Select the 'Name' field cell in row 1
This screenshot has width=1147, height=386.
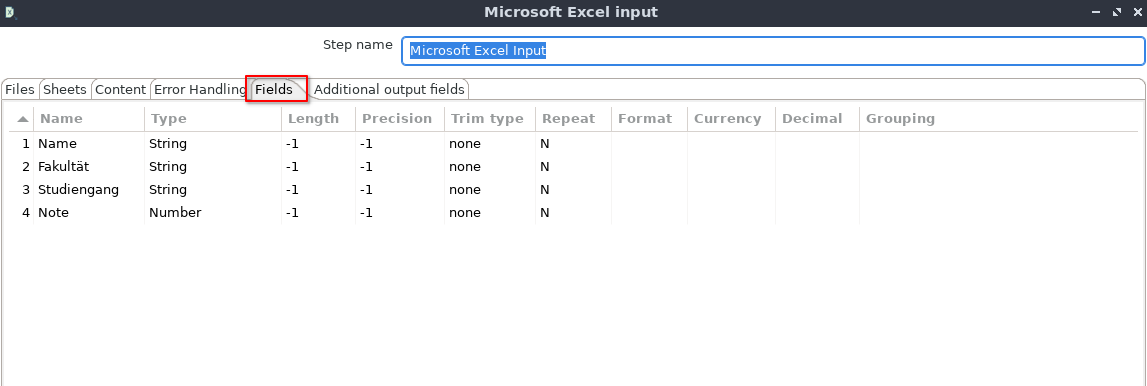click(x=89, y=144)
